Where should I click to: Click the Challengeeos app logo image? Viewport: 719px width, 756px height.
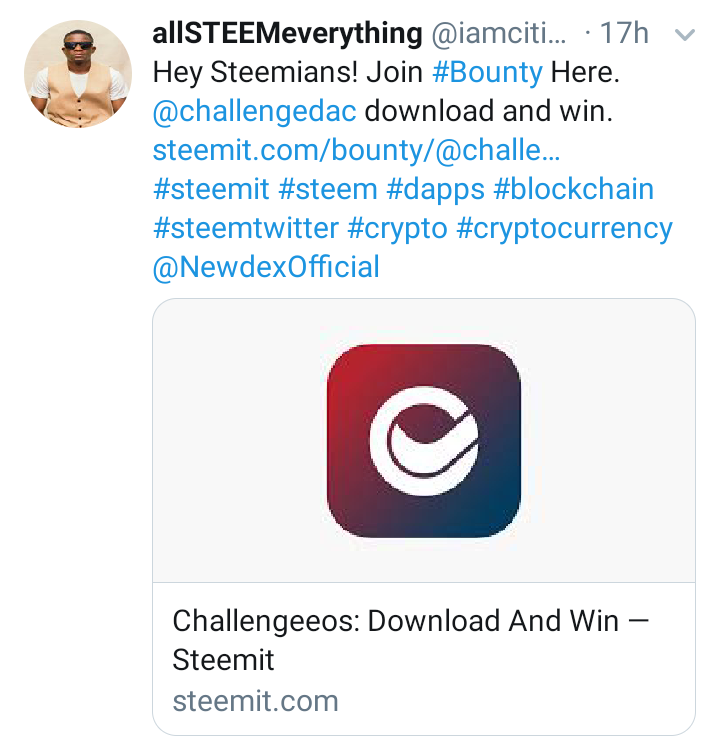coord(424,441)
